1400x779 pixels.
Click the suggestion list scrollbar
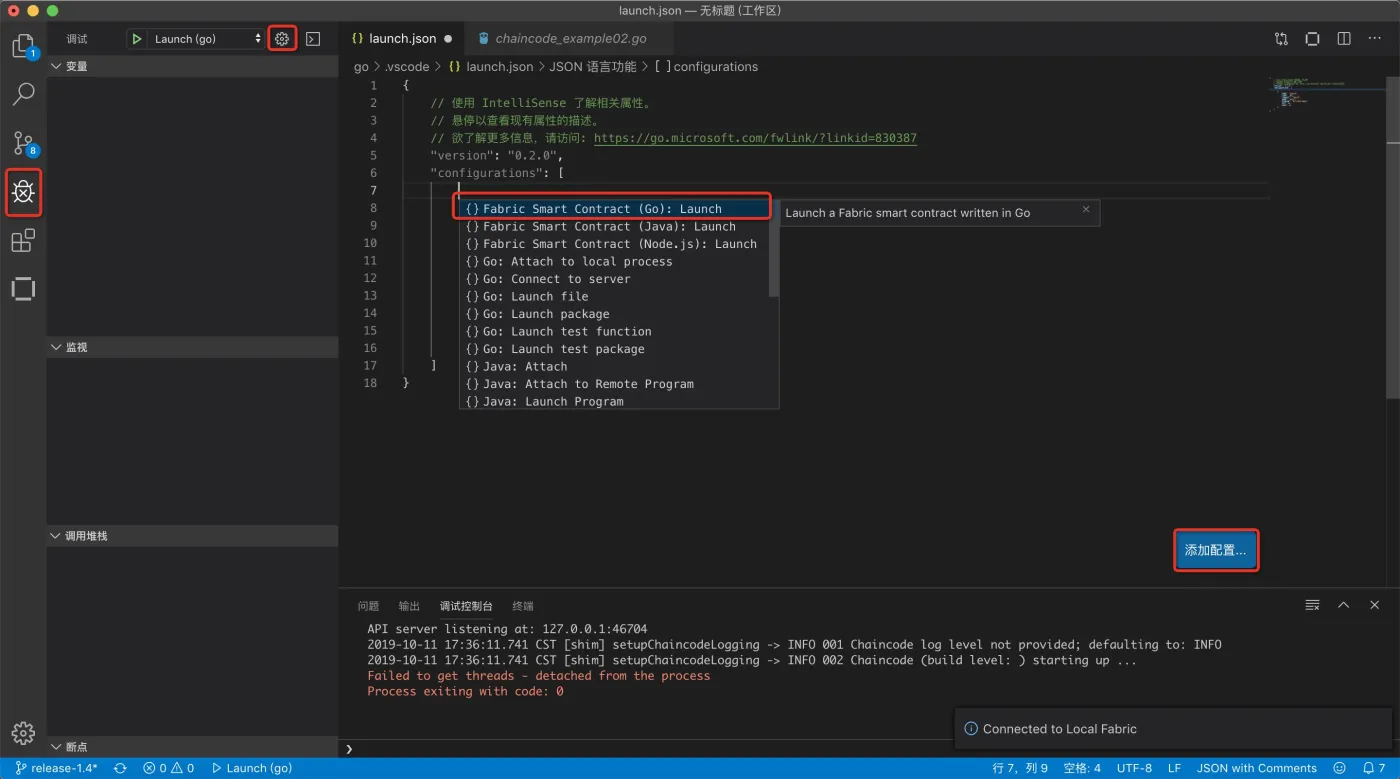point(774,248)
